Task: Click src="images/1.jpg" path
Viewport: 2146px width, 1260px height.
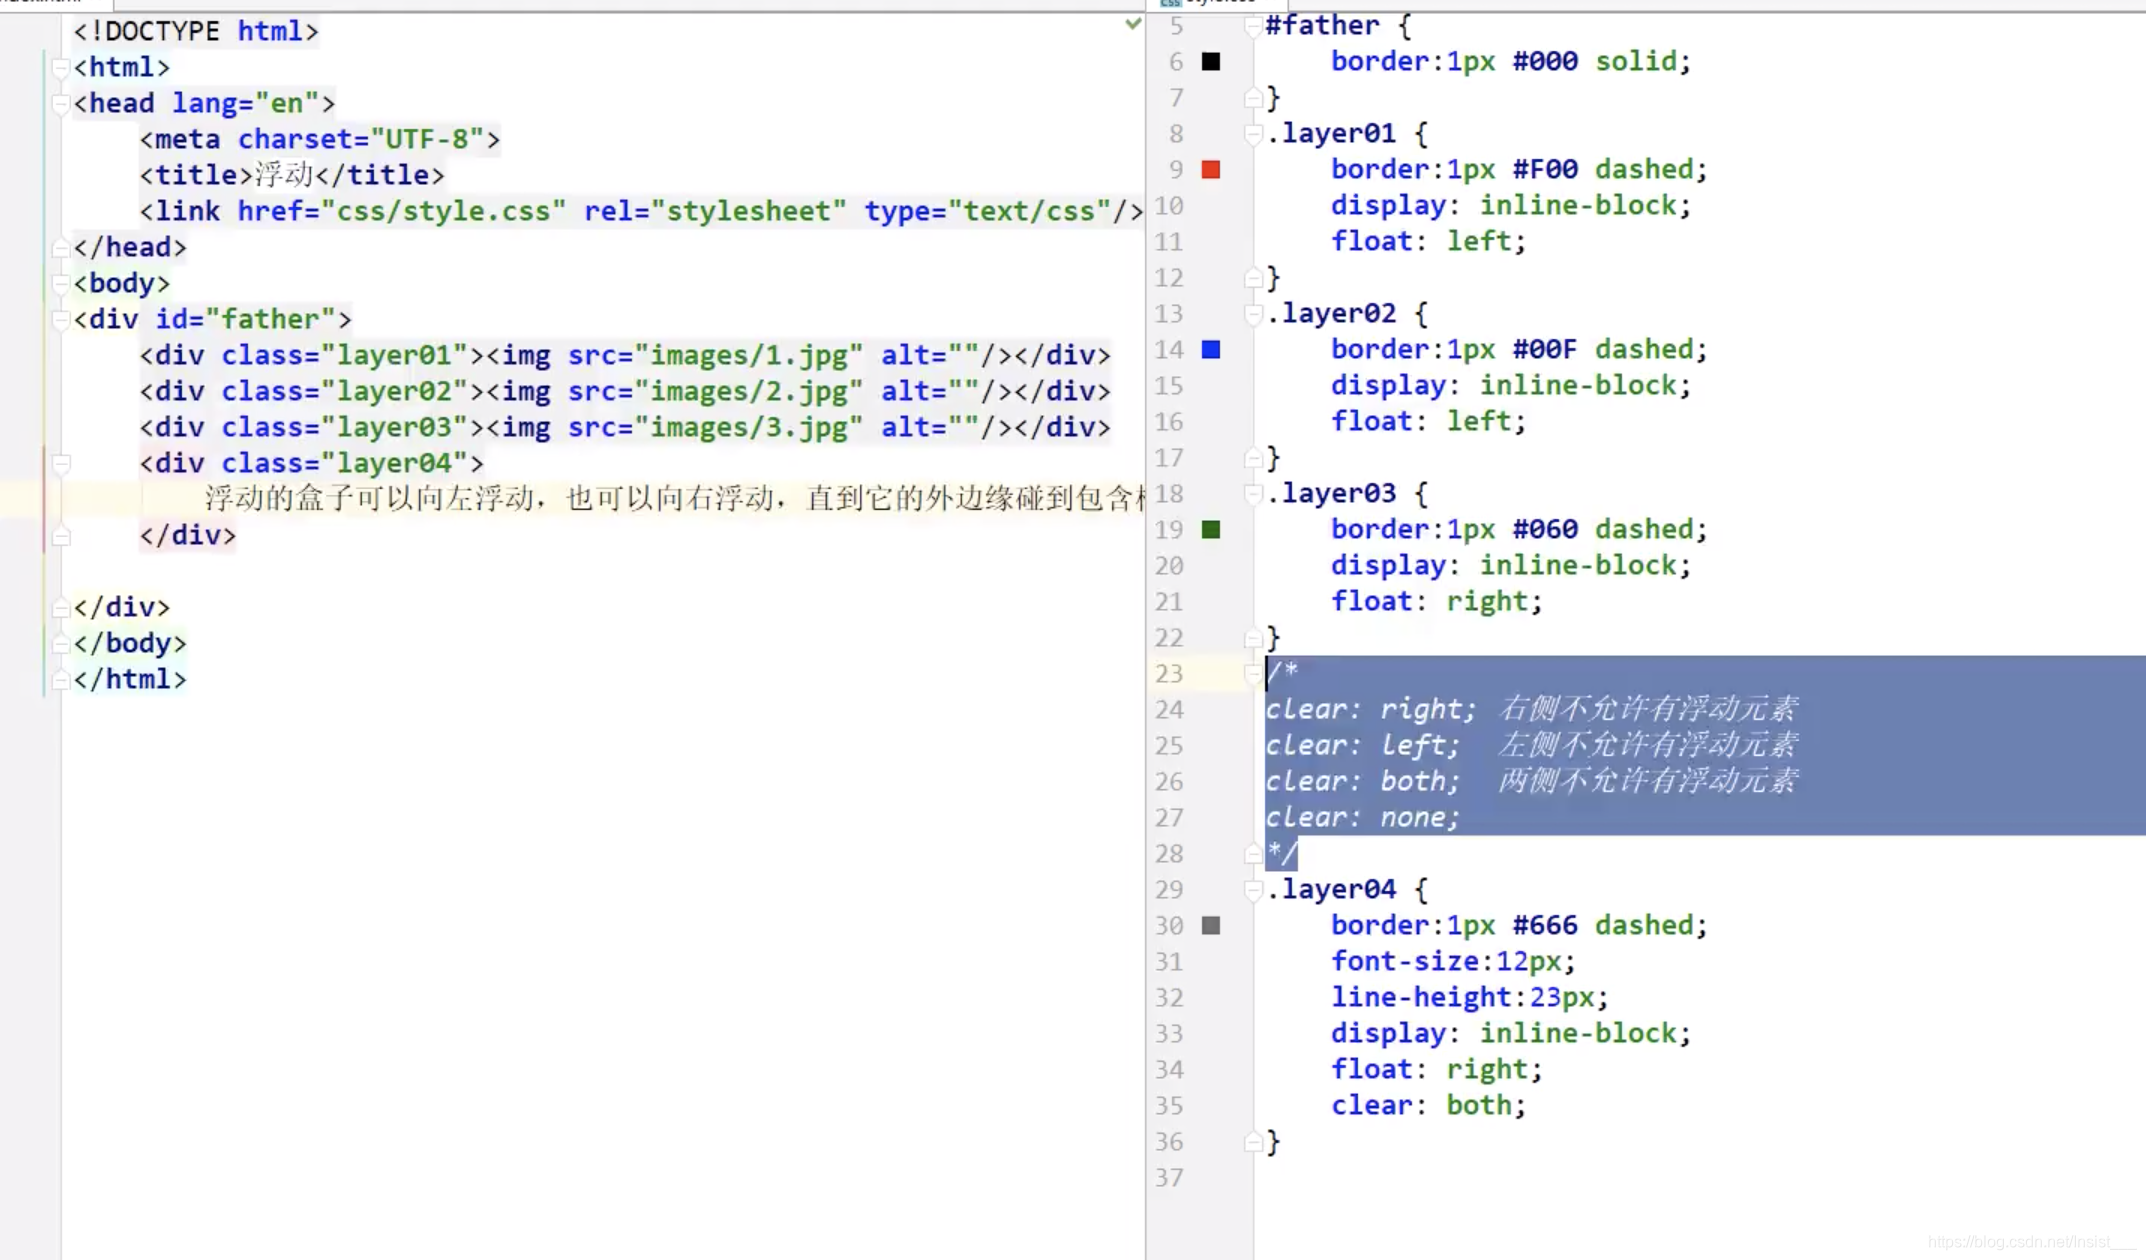Action: click(x=715, y=356)
